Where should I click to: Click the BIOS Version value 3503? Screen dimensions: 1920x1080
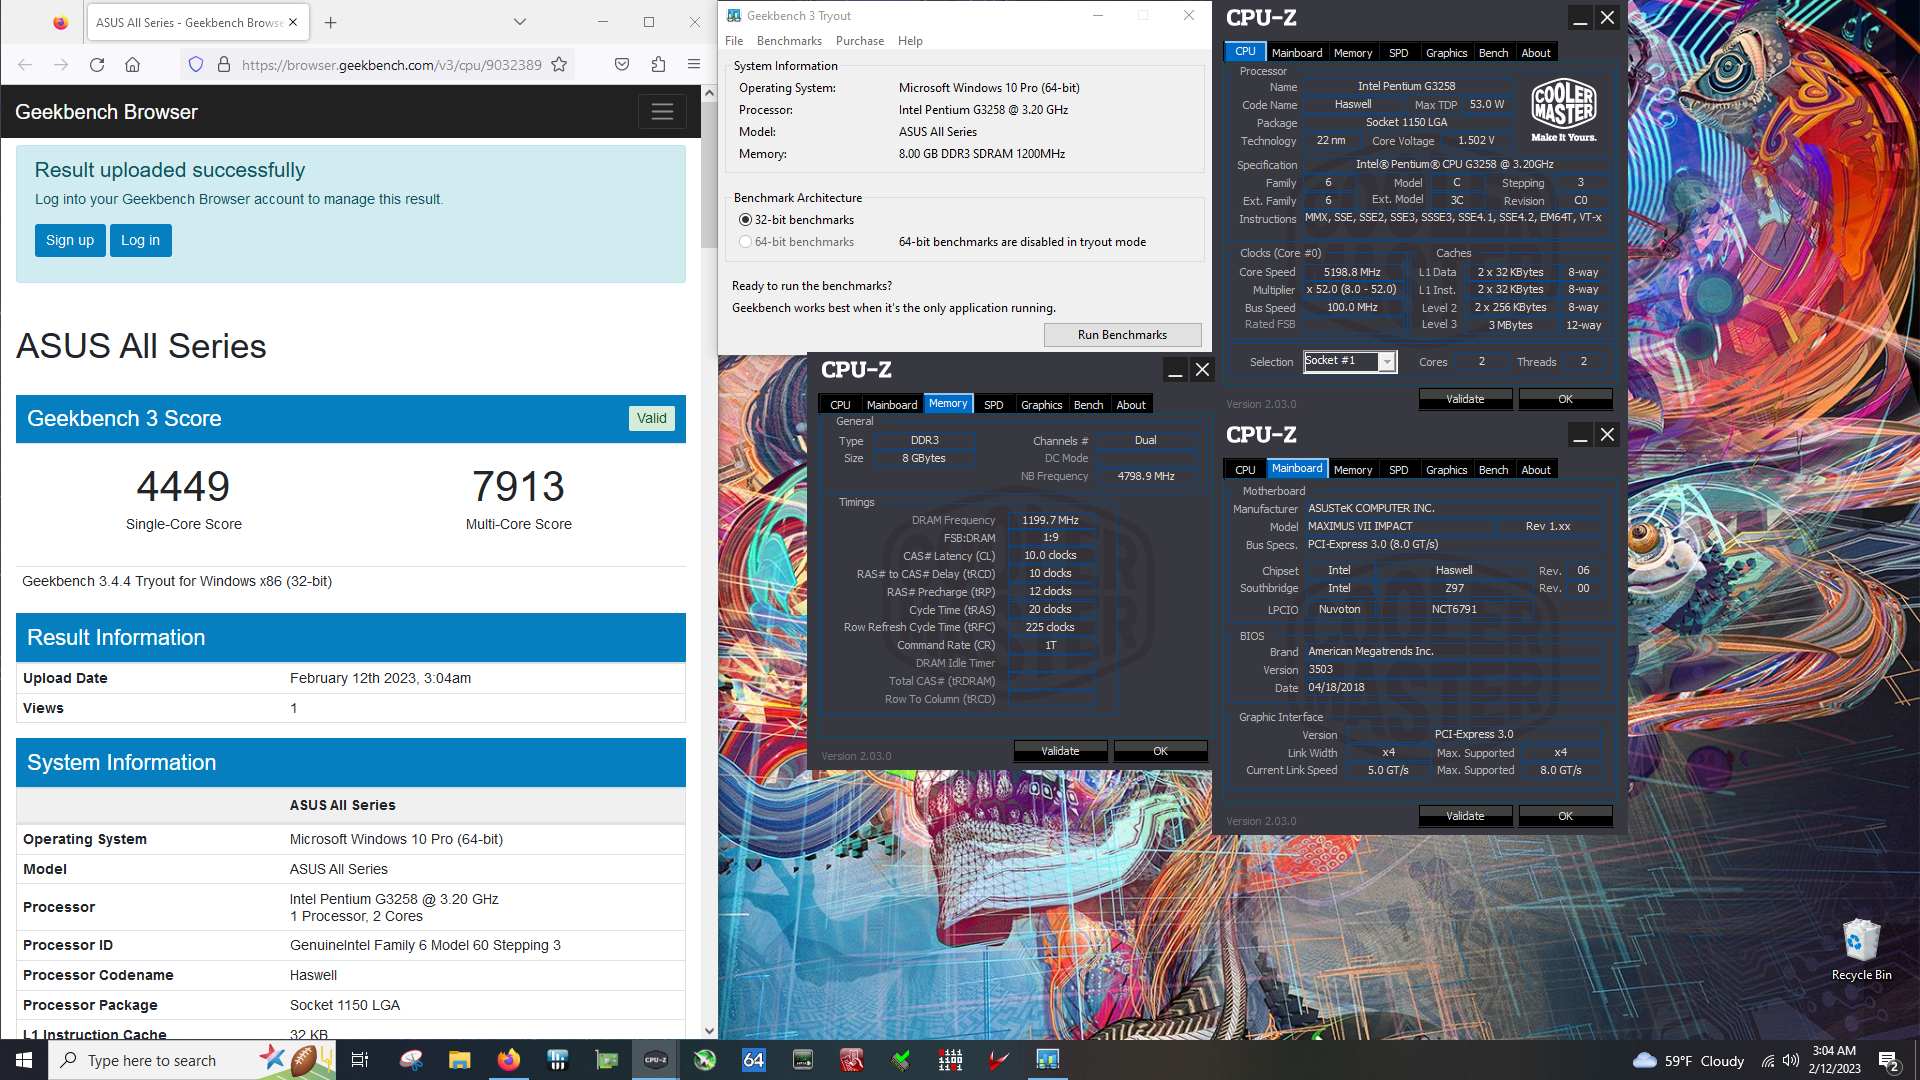coord(1320,670)
